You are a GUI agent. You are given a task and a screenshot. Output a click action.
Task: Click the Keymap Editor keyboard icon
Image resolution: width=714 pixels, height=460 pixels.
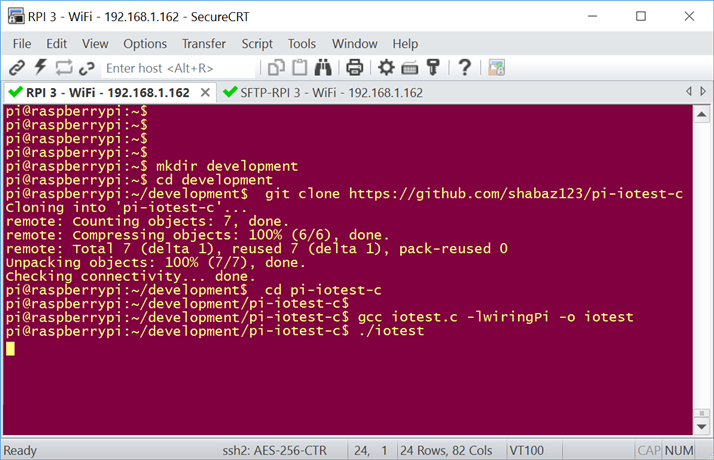(410, 68)
